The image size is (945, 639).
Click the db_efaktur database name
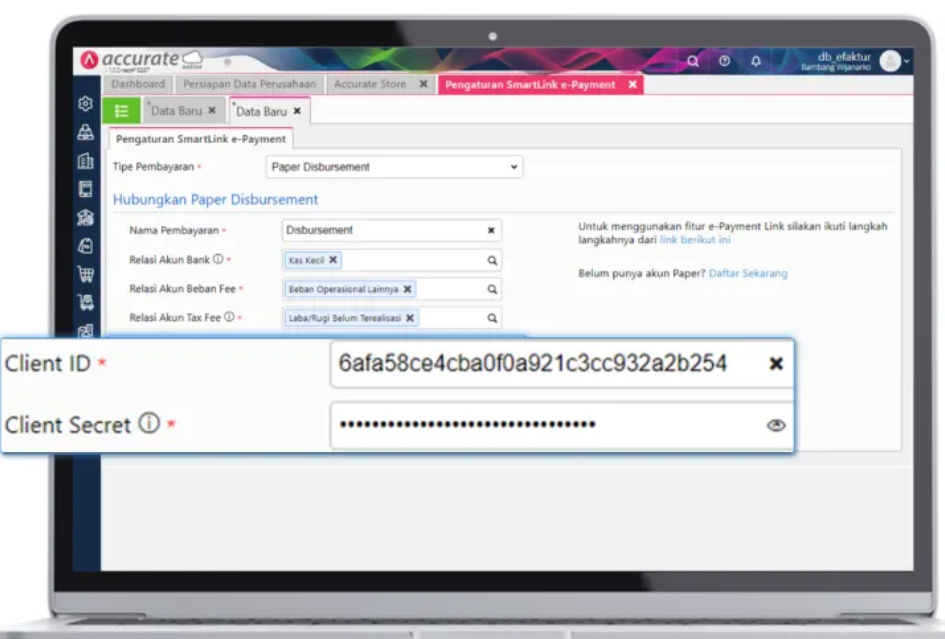[x=844, y=57]
